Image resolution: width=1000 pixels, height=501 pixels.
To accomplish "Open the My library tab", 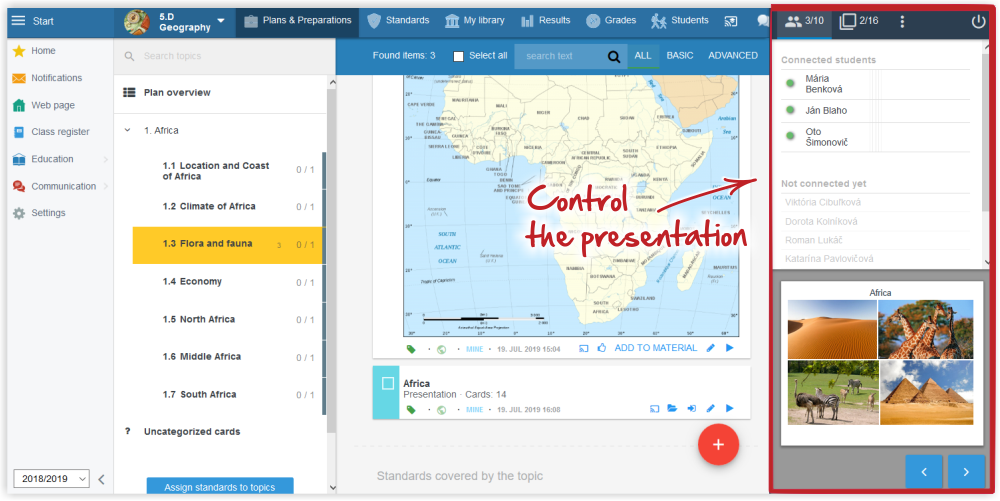I will coord(474,20).
